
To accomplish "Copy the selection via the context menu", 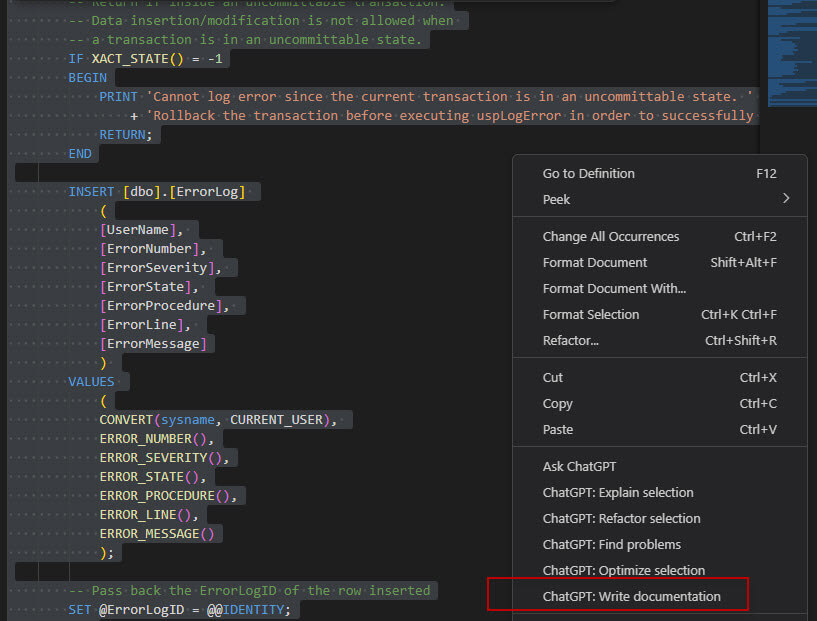I will (x=557, y=403).
